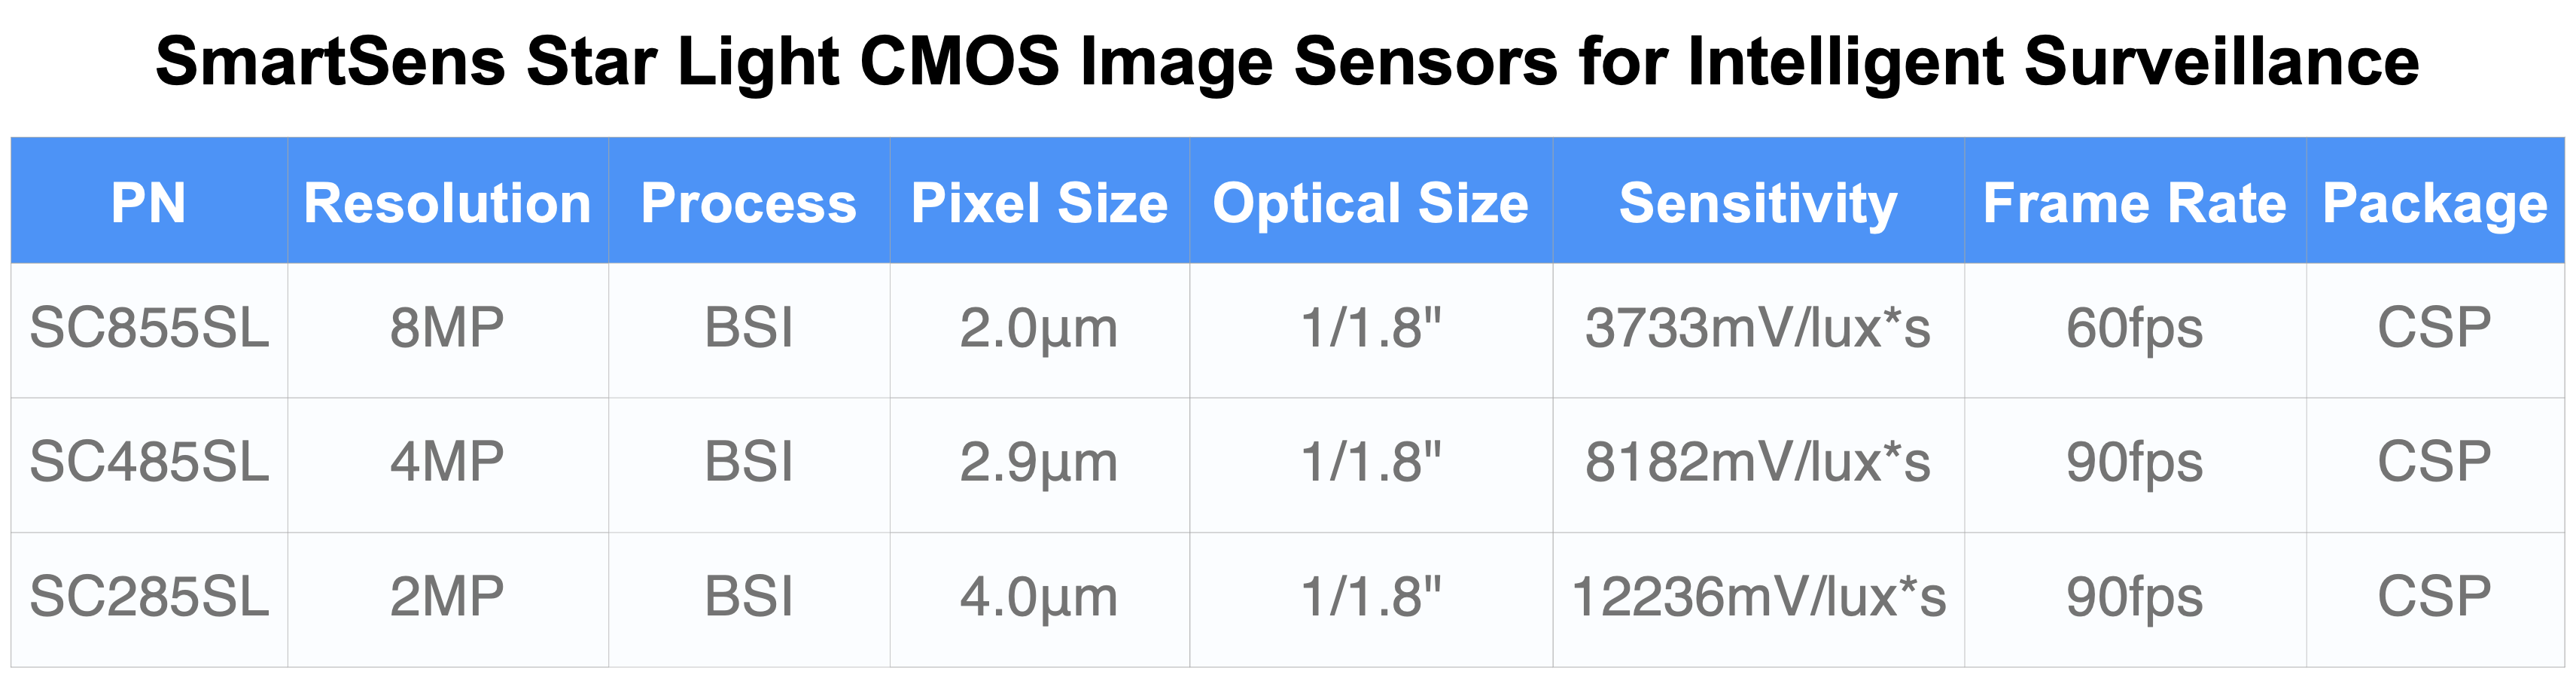This screenshot has height=681, width=2576.
Task: Select the Package column header
Action: click(x=2435, y=202)
